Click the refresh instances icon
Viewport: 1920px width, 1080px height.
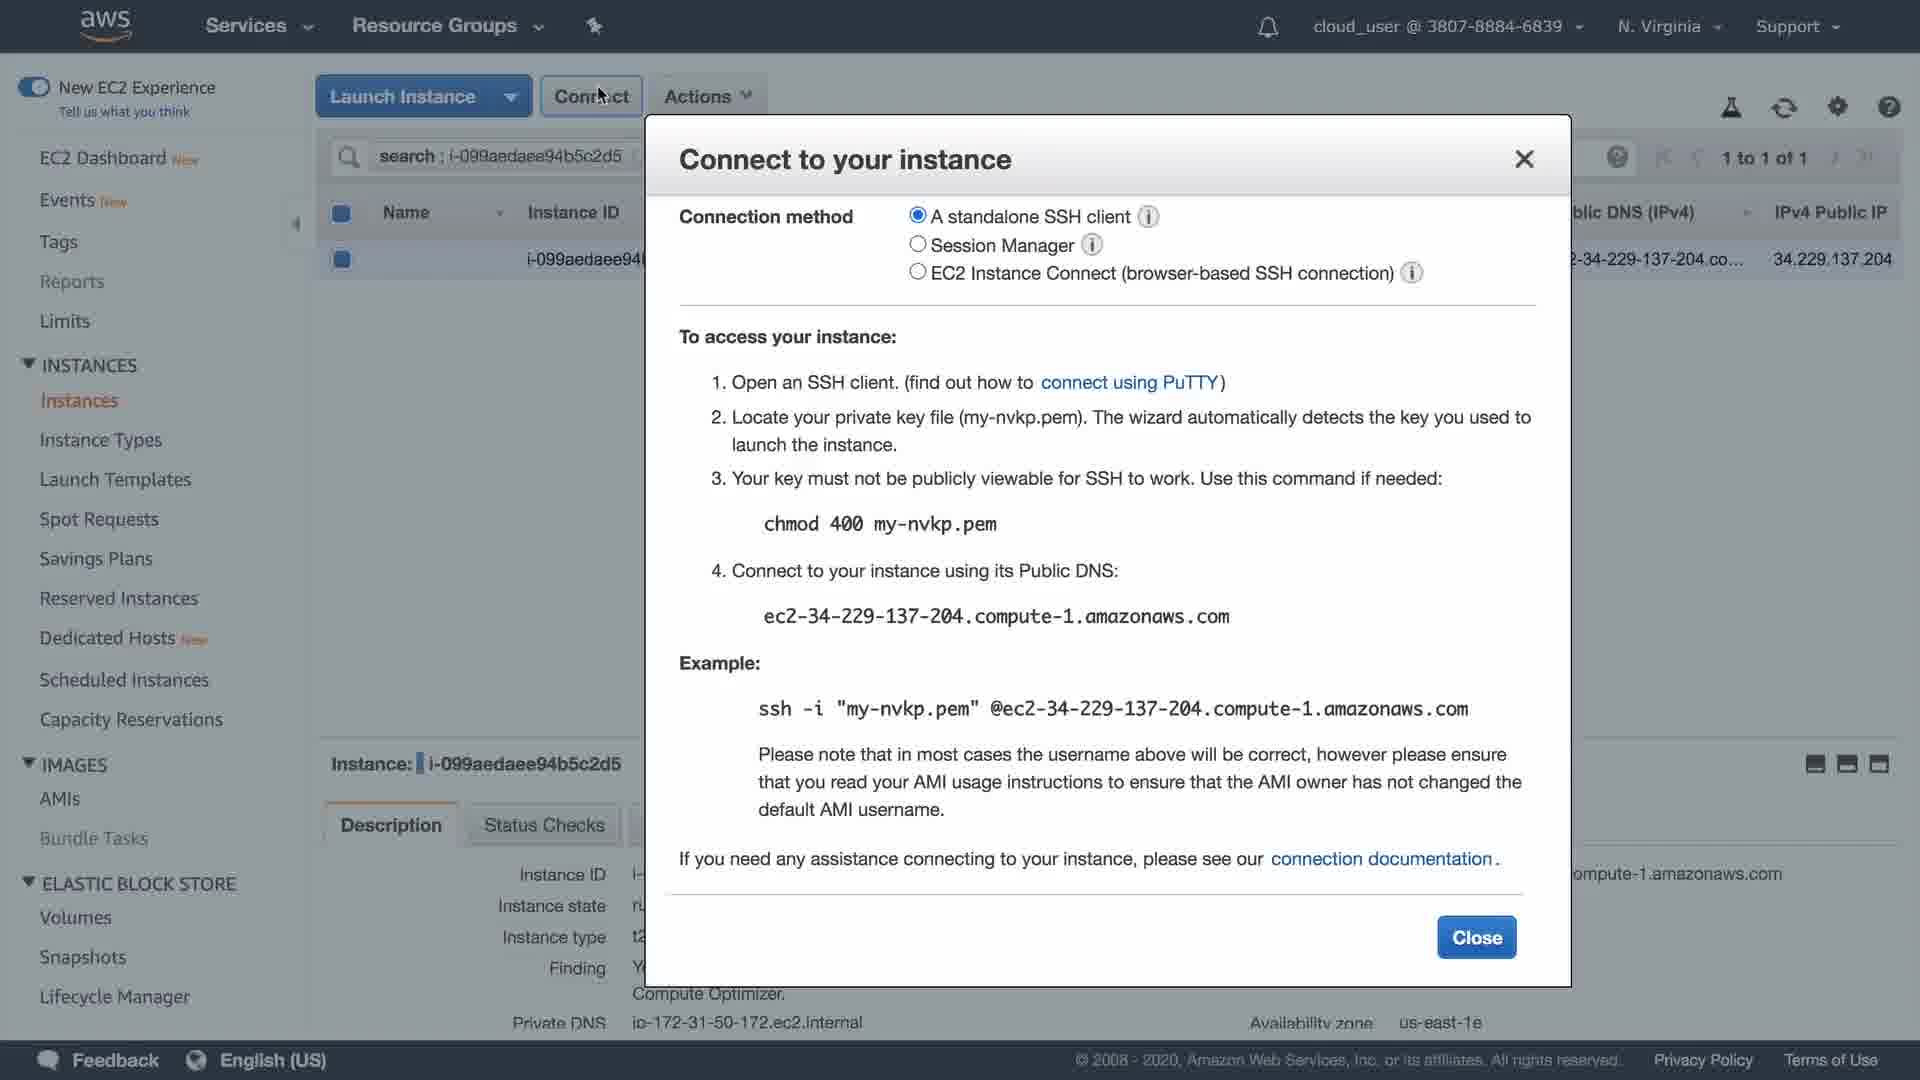coord(1784,108)
